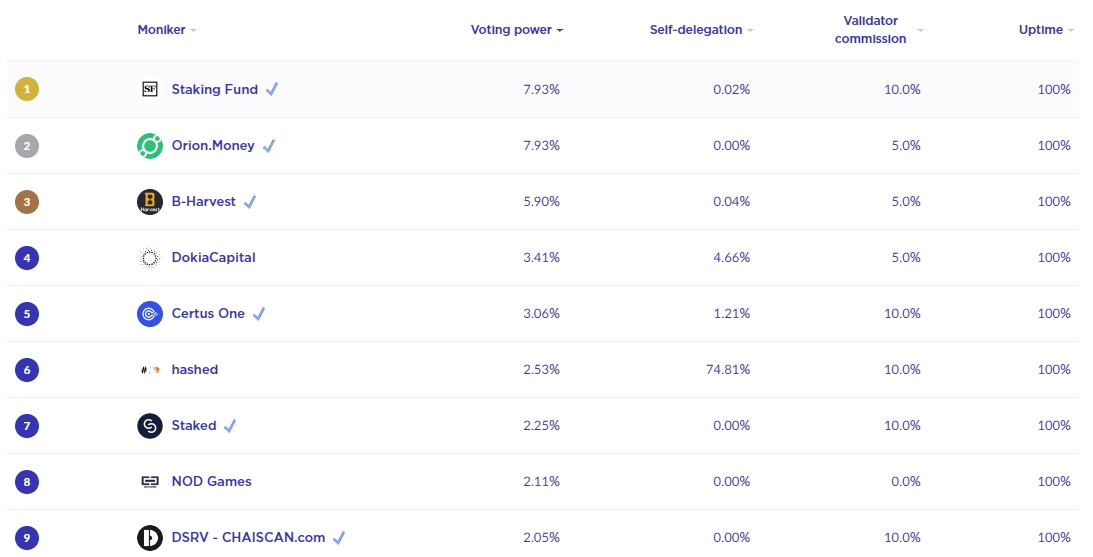Open the DokiaCapital validator link
1093x557 pixels.
coord(213,258)
